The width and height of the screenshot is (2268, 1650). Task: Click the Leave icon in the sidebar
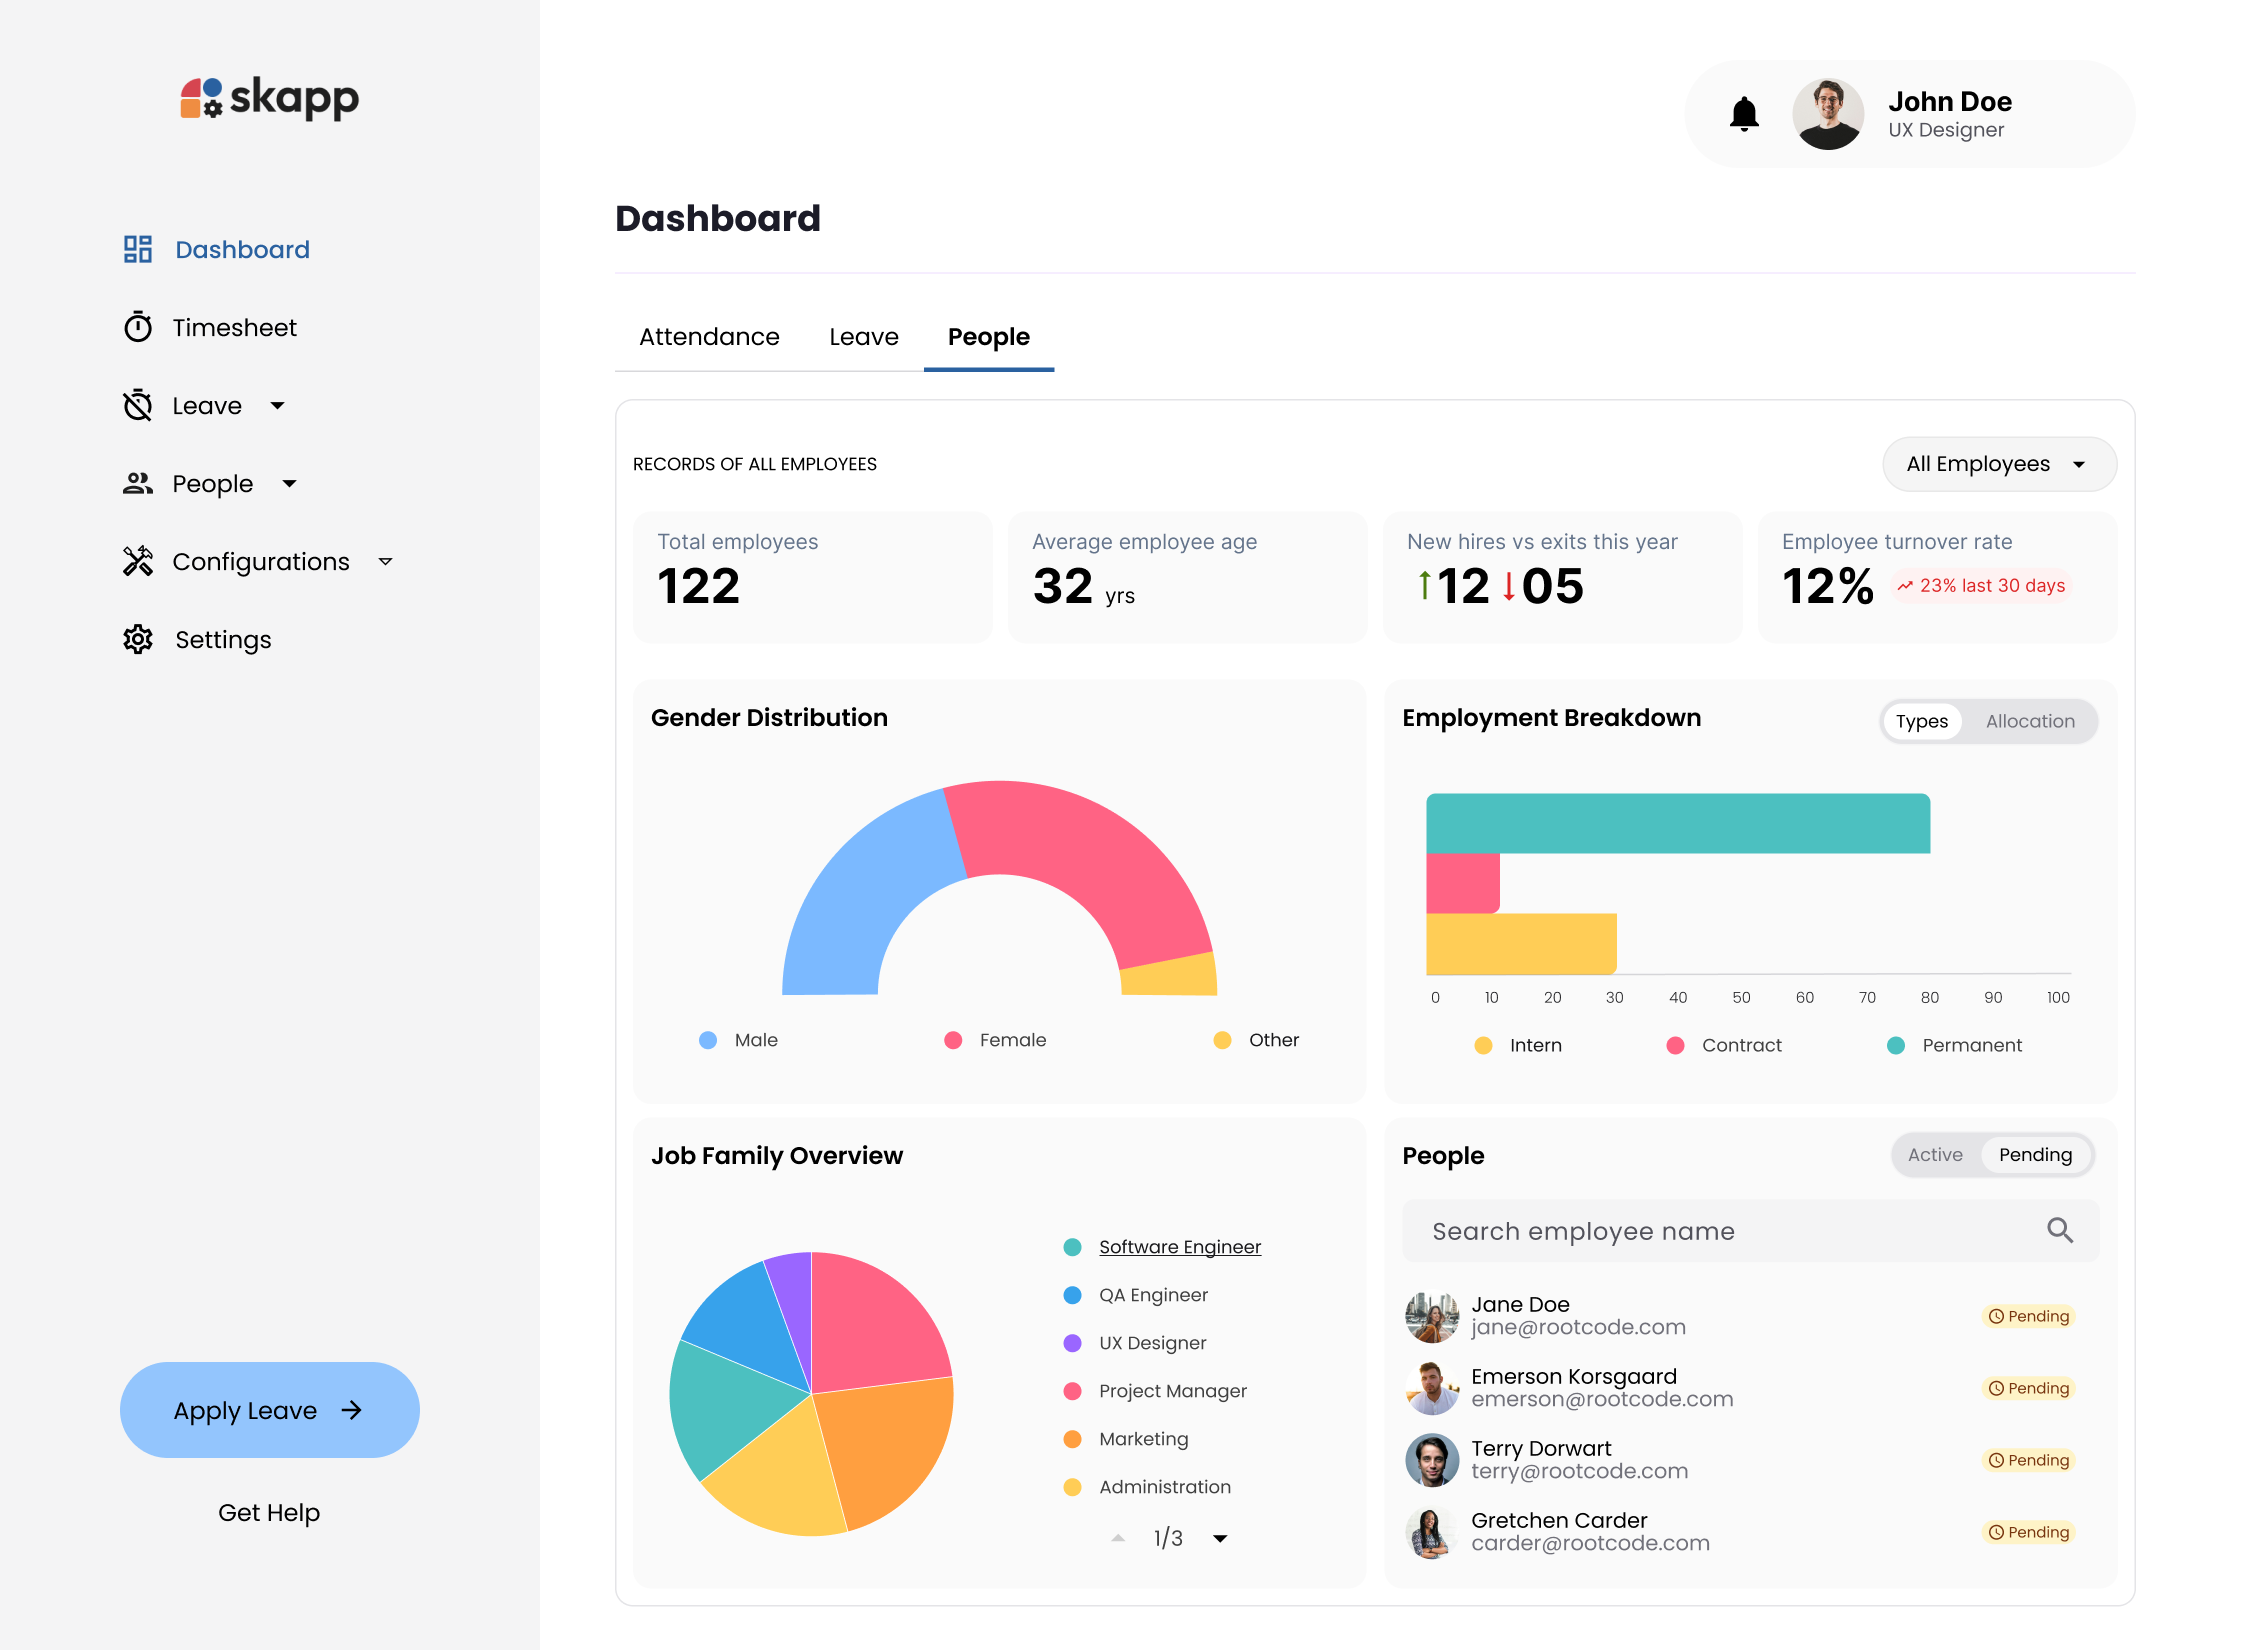tap(138, 405)
